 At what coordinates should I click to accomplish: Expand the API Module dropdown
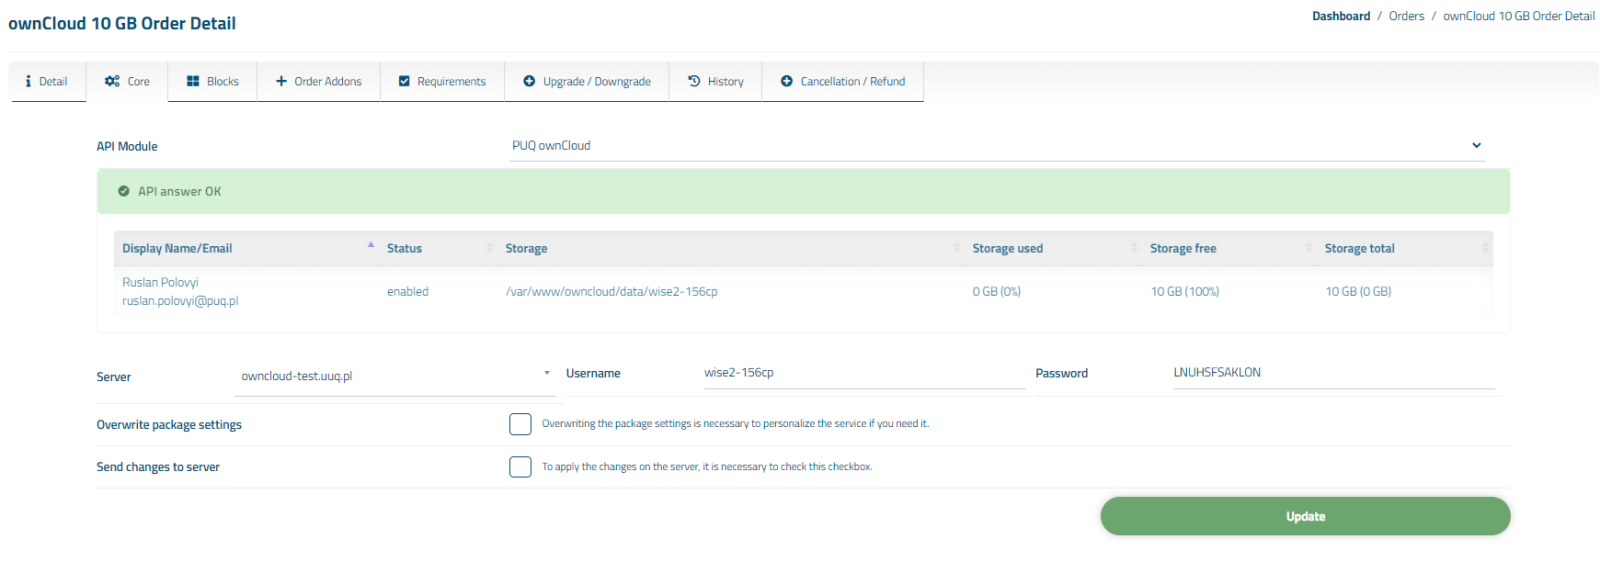997,146
